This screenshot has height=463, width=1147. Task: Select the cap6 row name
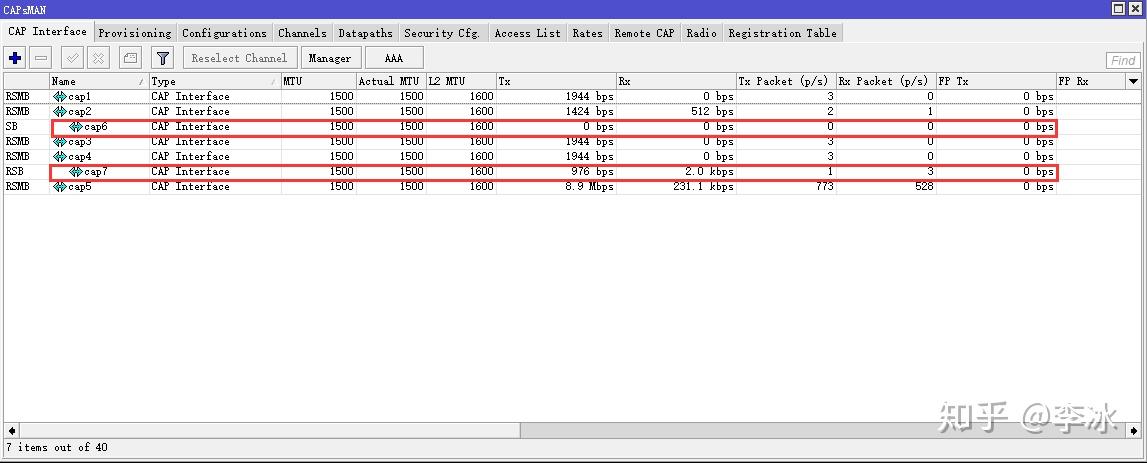pyautogui.click(x=96, y=127)
